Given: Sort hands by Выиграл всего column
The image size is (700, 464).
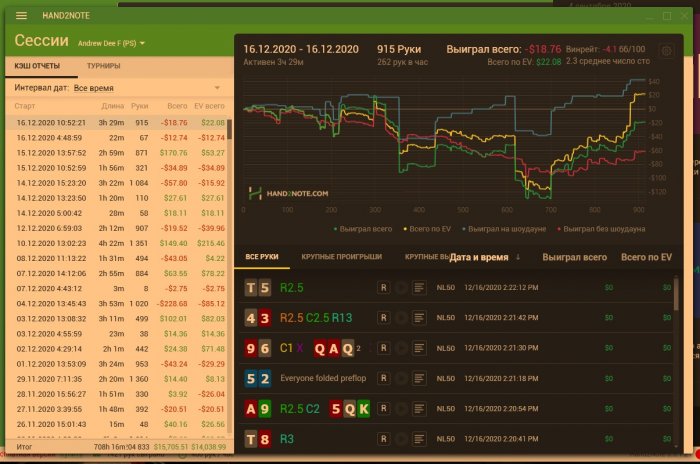Looking at the screenshot, I should click(x=575, y=257).
